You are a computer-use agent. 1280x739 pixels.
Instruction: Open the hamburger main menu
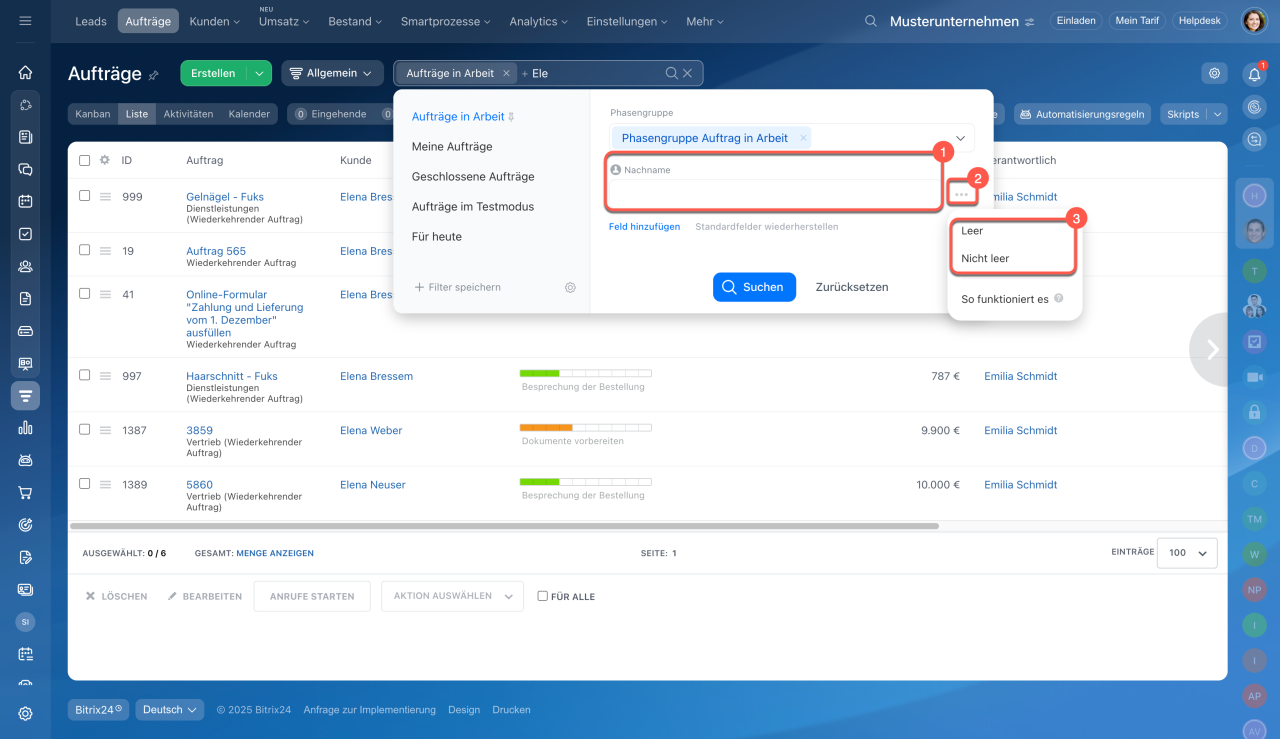[25, 20]
